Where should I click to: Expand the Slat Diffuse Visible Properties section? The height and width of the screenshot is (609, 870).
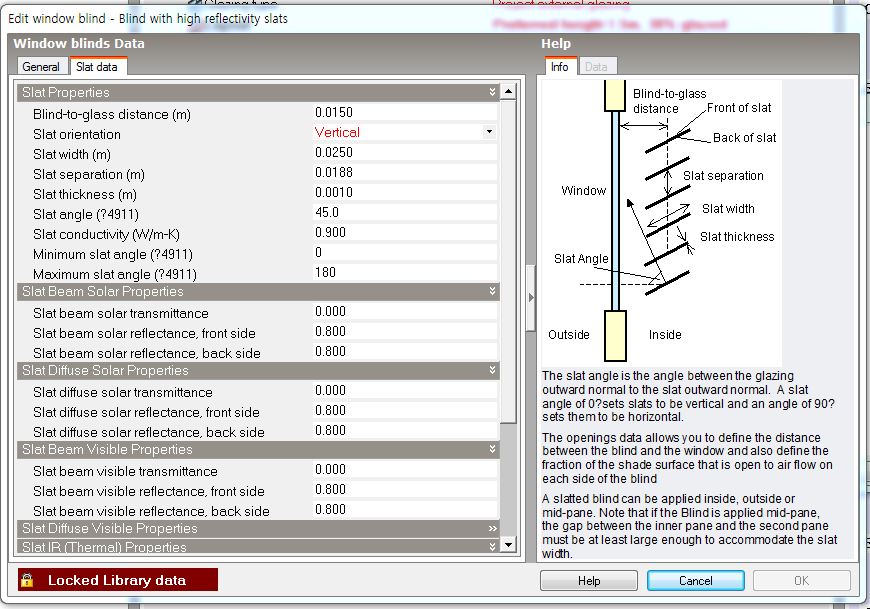(x=492, y=528)
